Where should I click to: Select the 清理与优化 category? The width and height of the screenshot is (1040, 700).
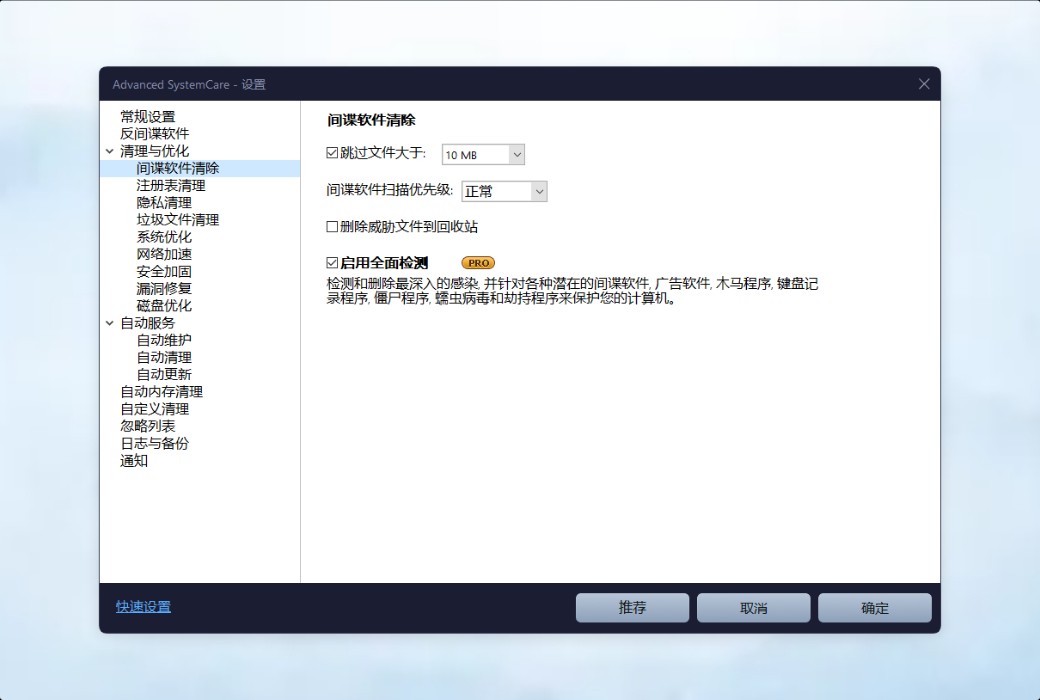(155, 151)
